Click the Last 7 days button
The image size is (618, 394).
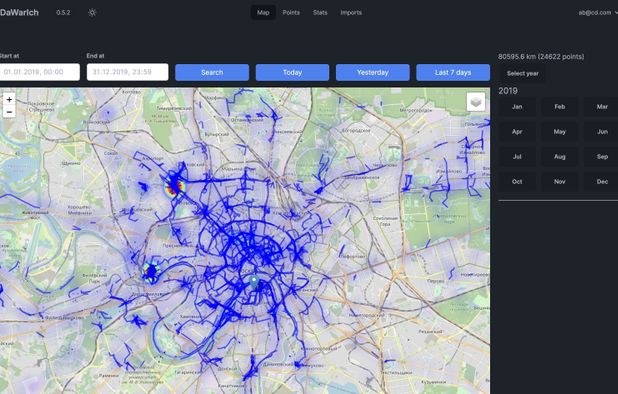tap(453, 72)
